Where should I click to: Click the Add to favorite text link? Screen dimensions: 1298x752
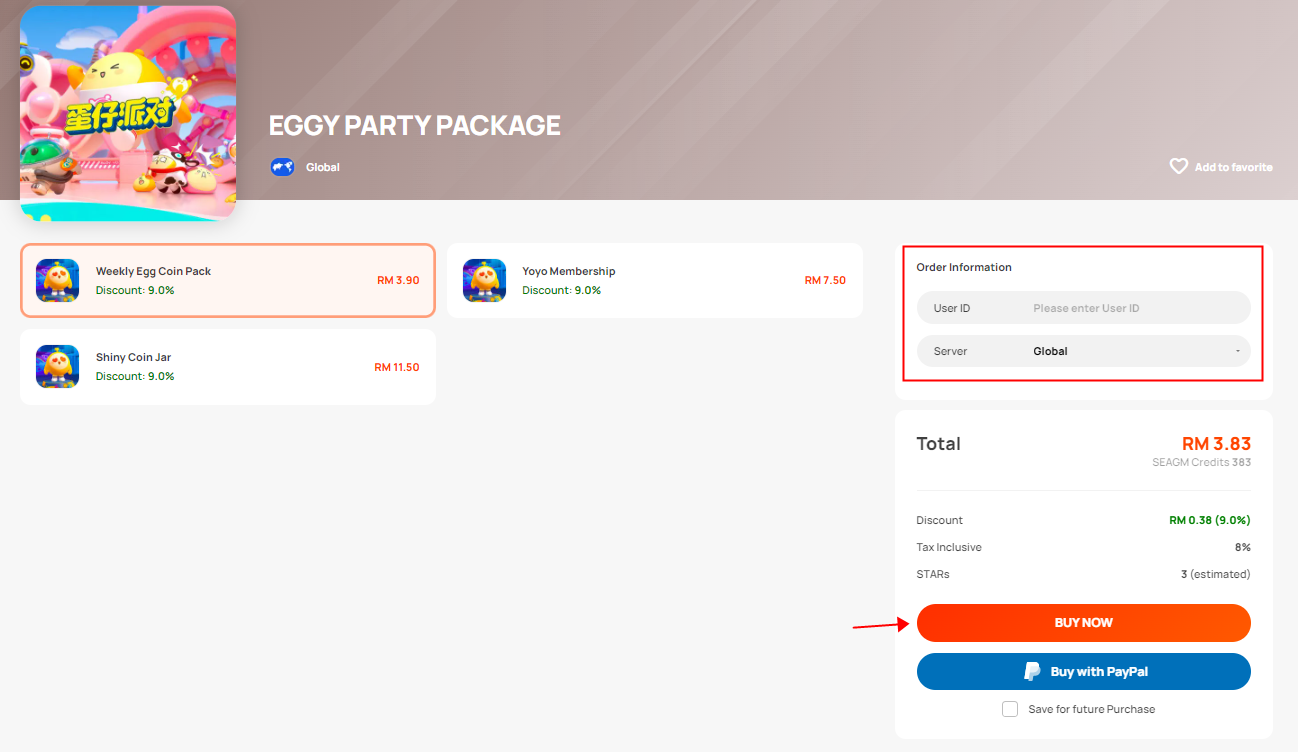pos(1233,167)
